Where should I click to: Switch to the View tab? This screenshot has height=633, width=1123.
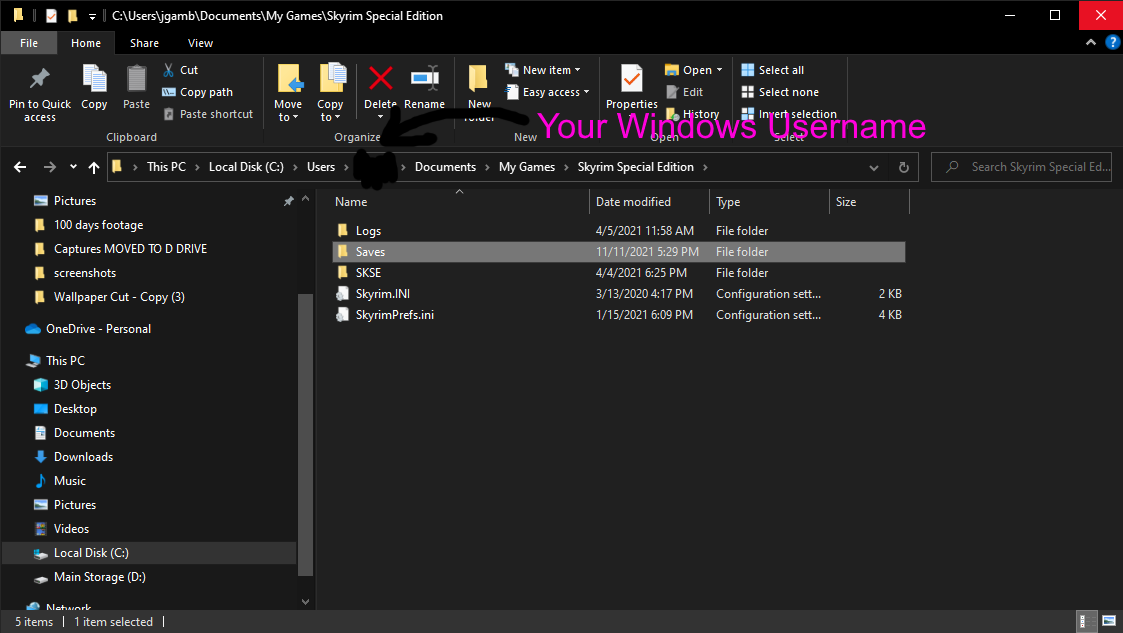(200, 43)
